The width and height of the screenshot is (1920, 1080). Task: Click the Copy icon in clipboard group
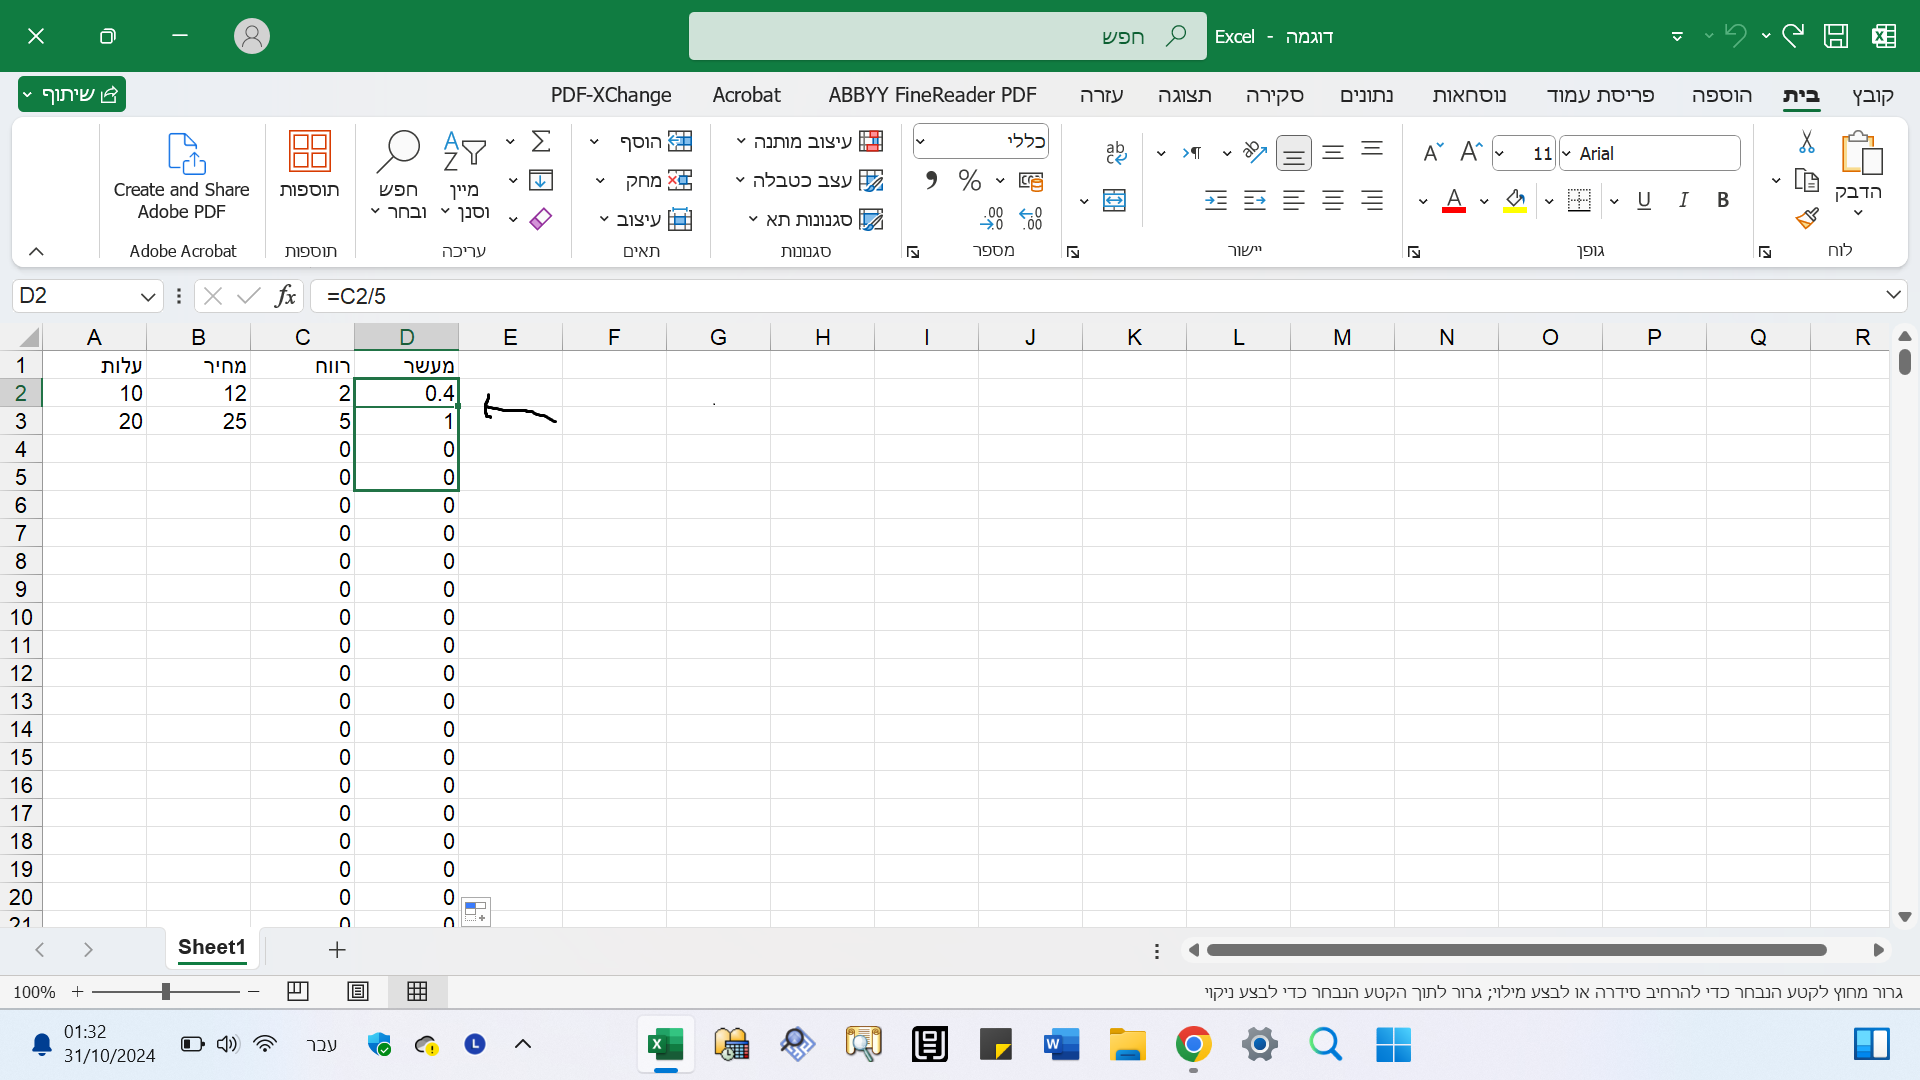[x=1807, y=180]
